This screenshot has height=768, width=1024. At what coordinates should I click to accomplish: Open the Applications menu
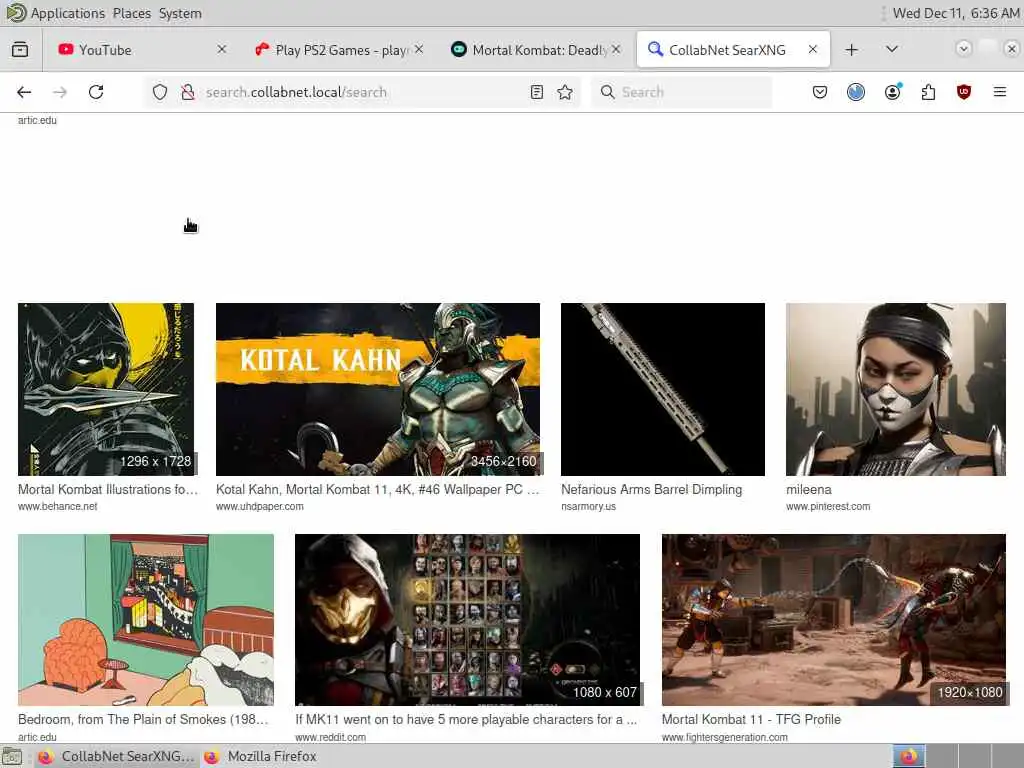pyautogui.click(x=68, y=13)
